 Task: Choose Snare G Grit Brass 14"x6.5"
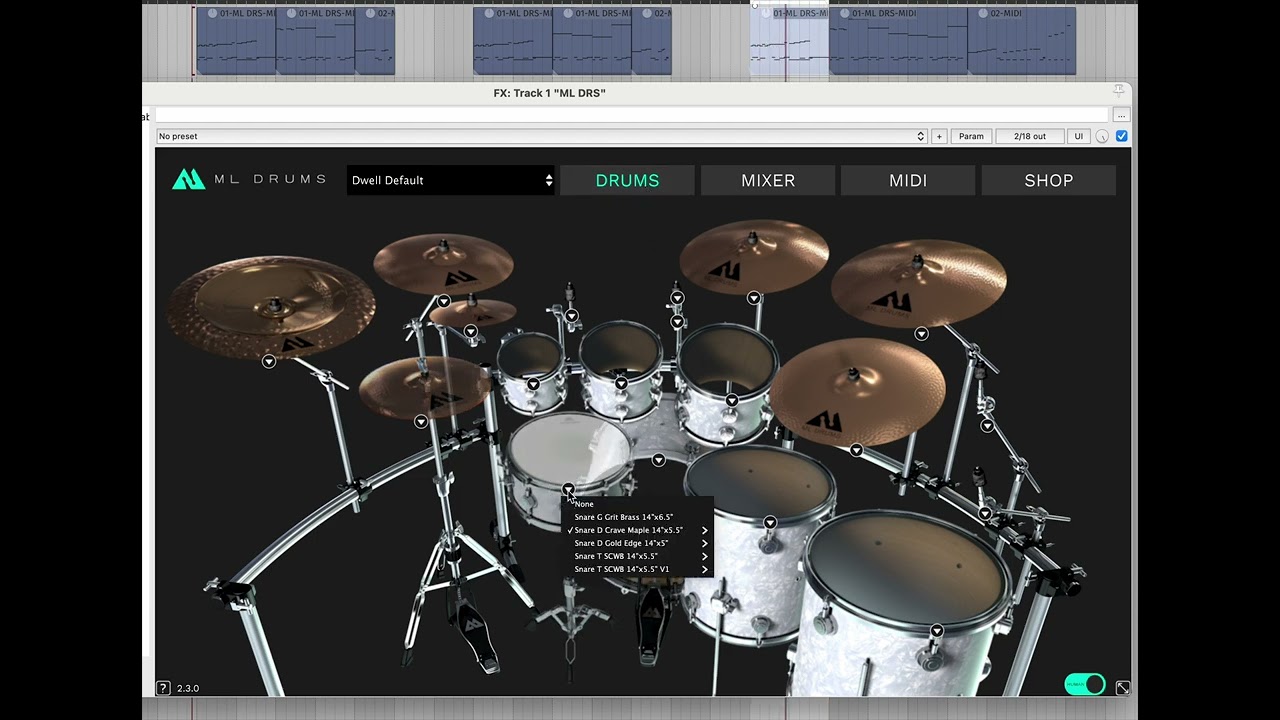(638, 517)
